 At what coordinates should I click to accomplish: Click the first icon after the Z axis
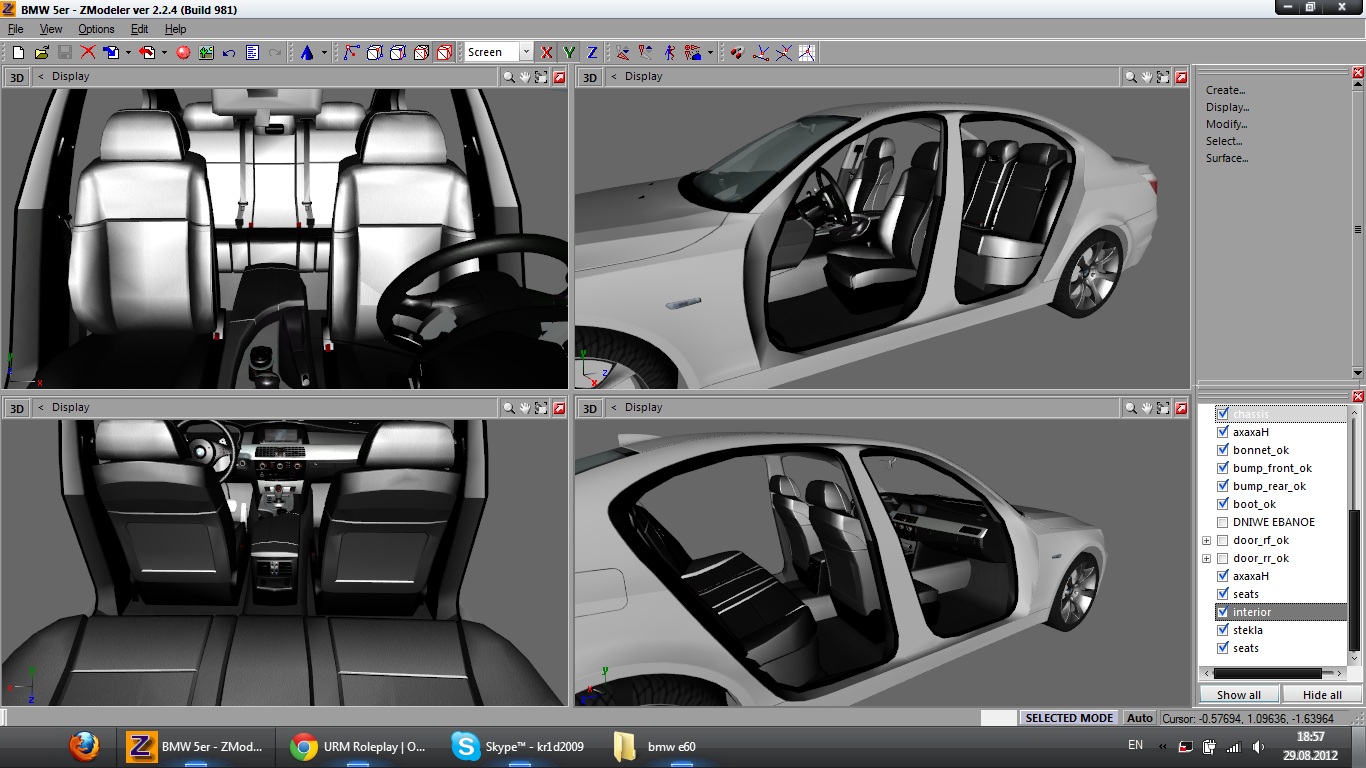(x=623, y=52)
